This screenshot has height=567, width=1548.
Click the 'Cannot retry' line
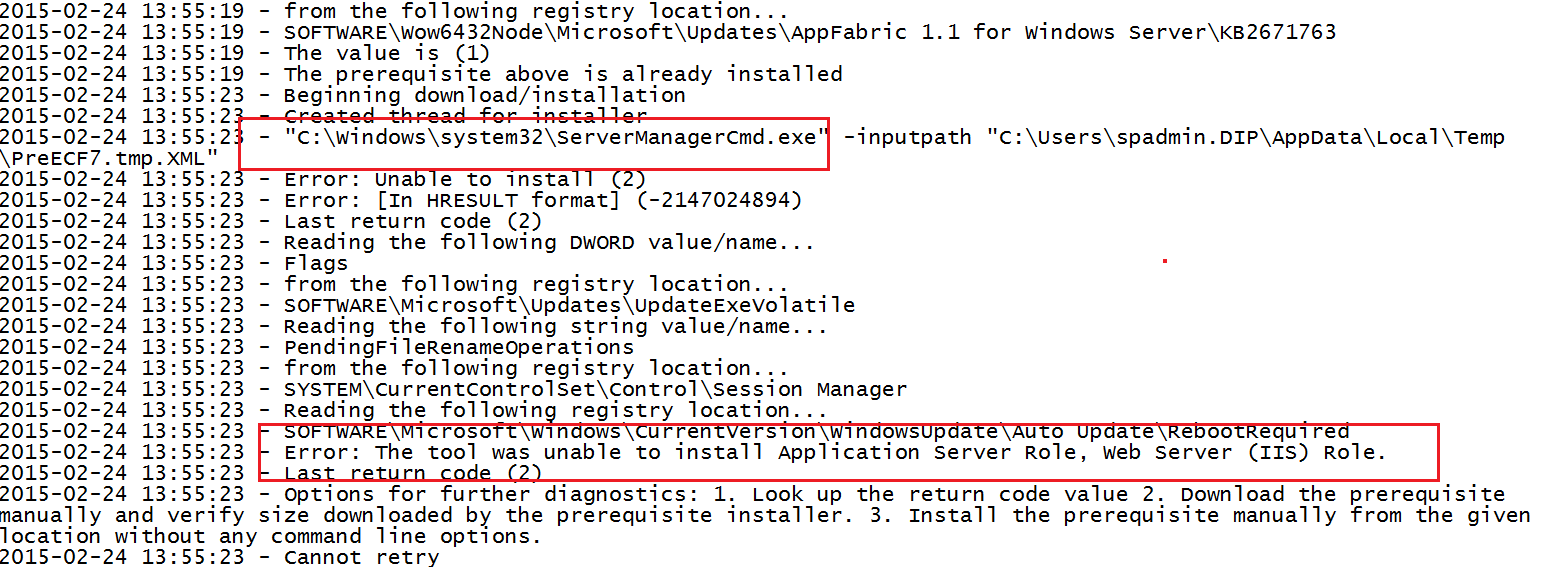point(361,557)
